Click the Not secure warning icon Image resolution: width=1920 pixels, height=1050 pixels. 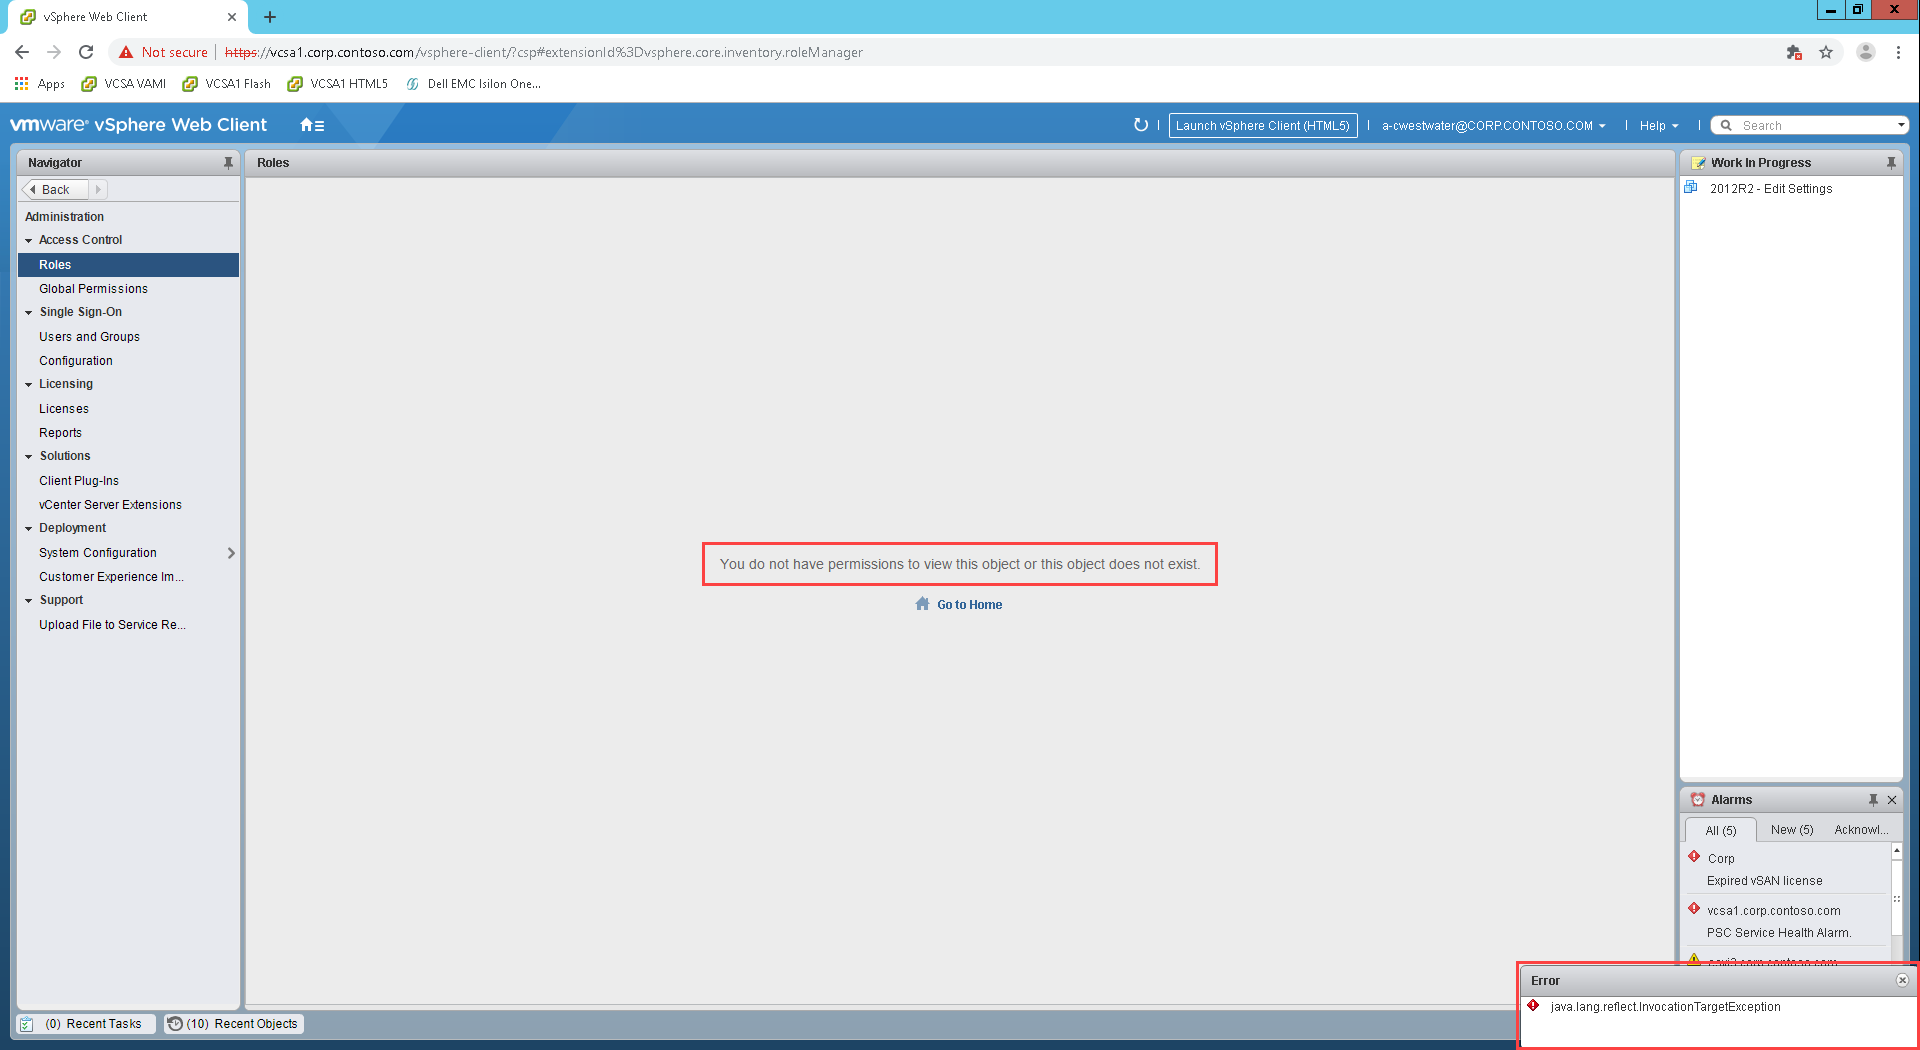coord(126,52)
